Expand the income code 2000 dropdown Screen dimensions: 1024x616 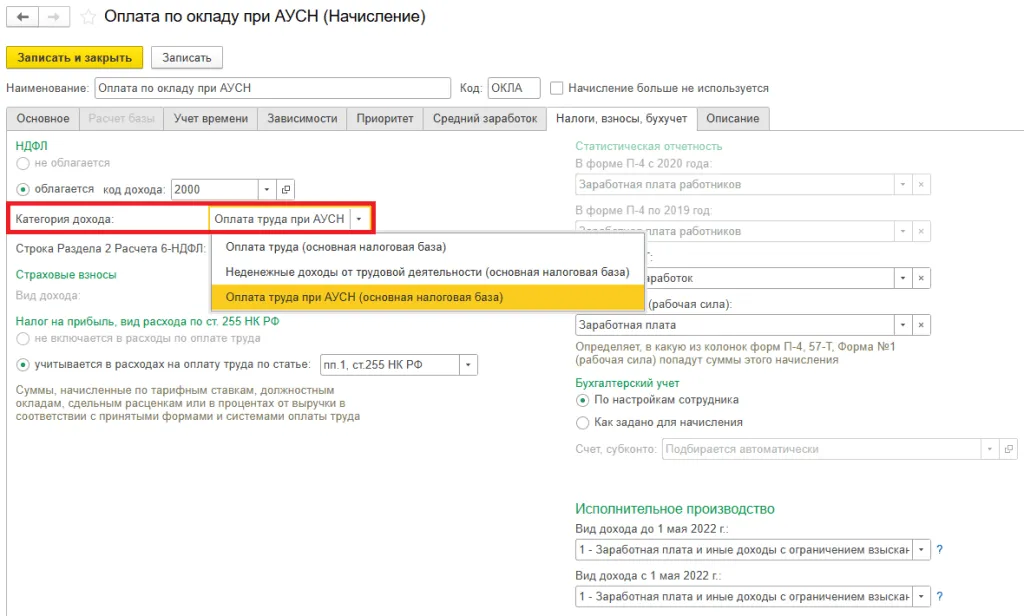point(266,189)
